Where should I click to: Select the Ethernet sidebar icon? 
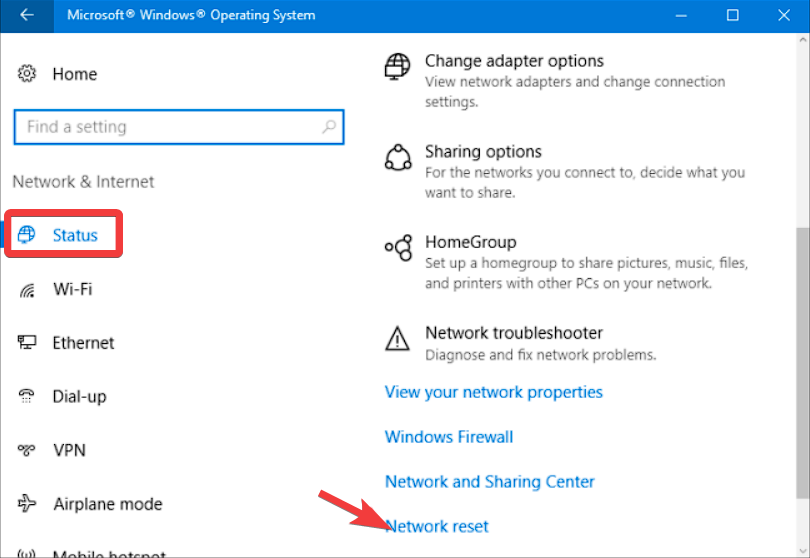pos(27,343)
